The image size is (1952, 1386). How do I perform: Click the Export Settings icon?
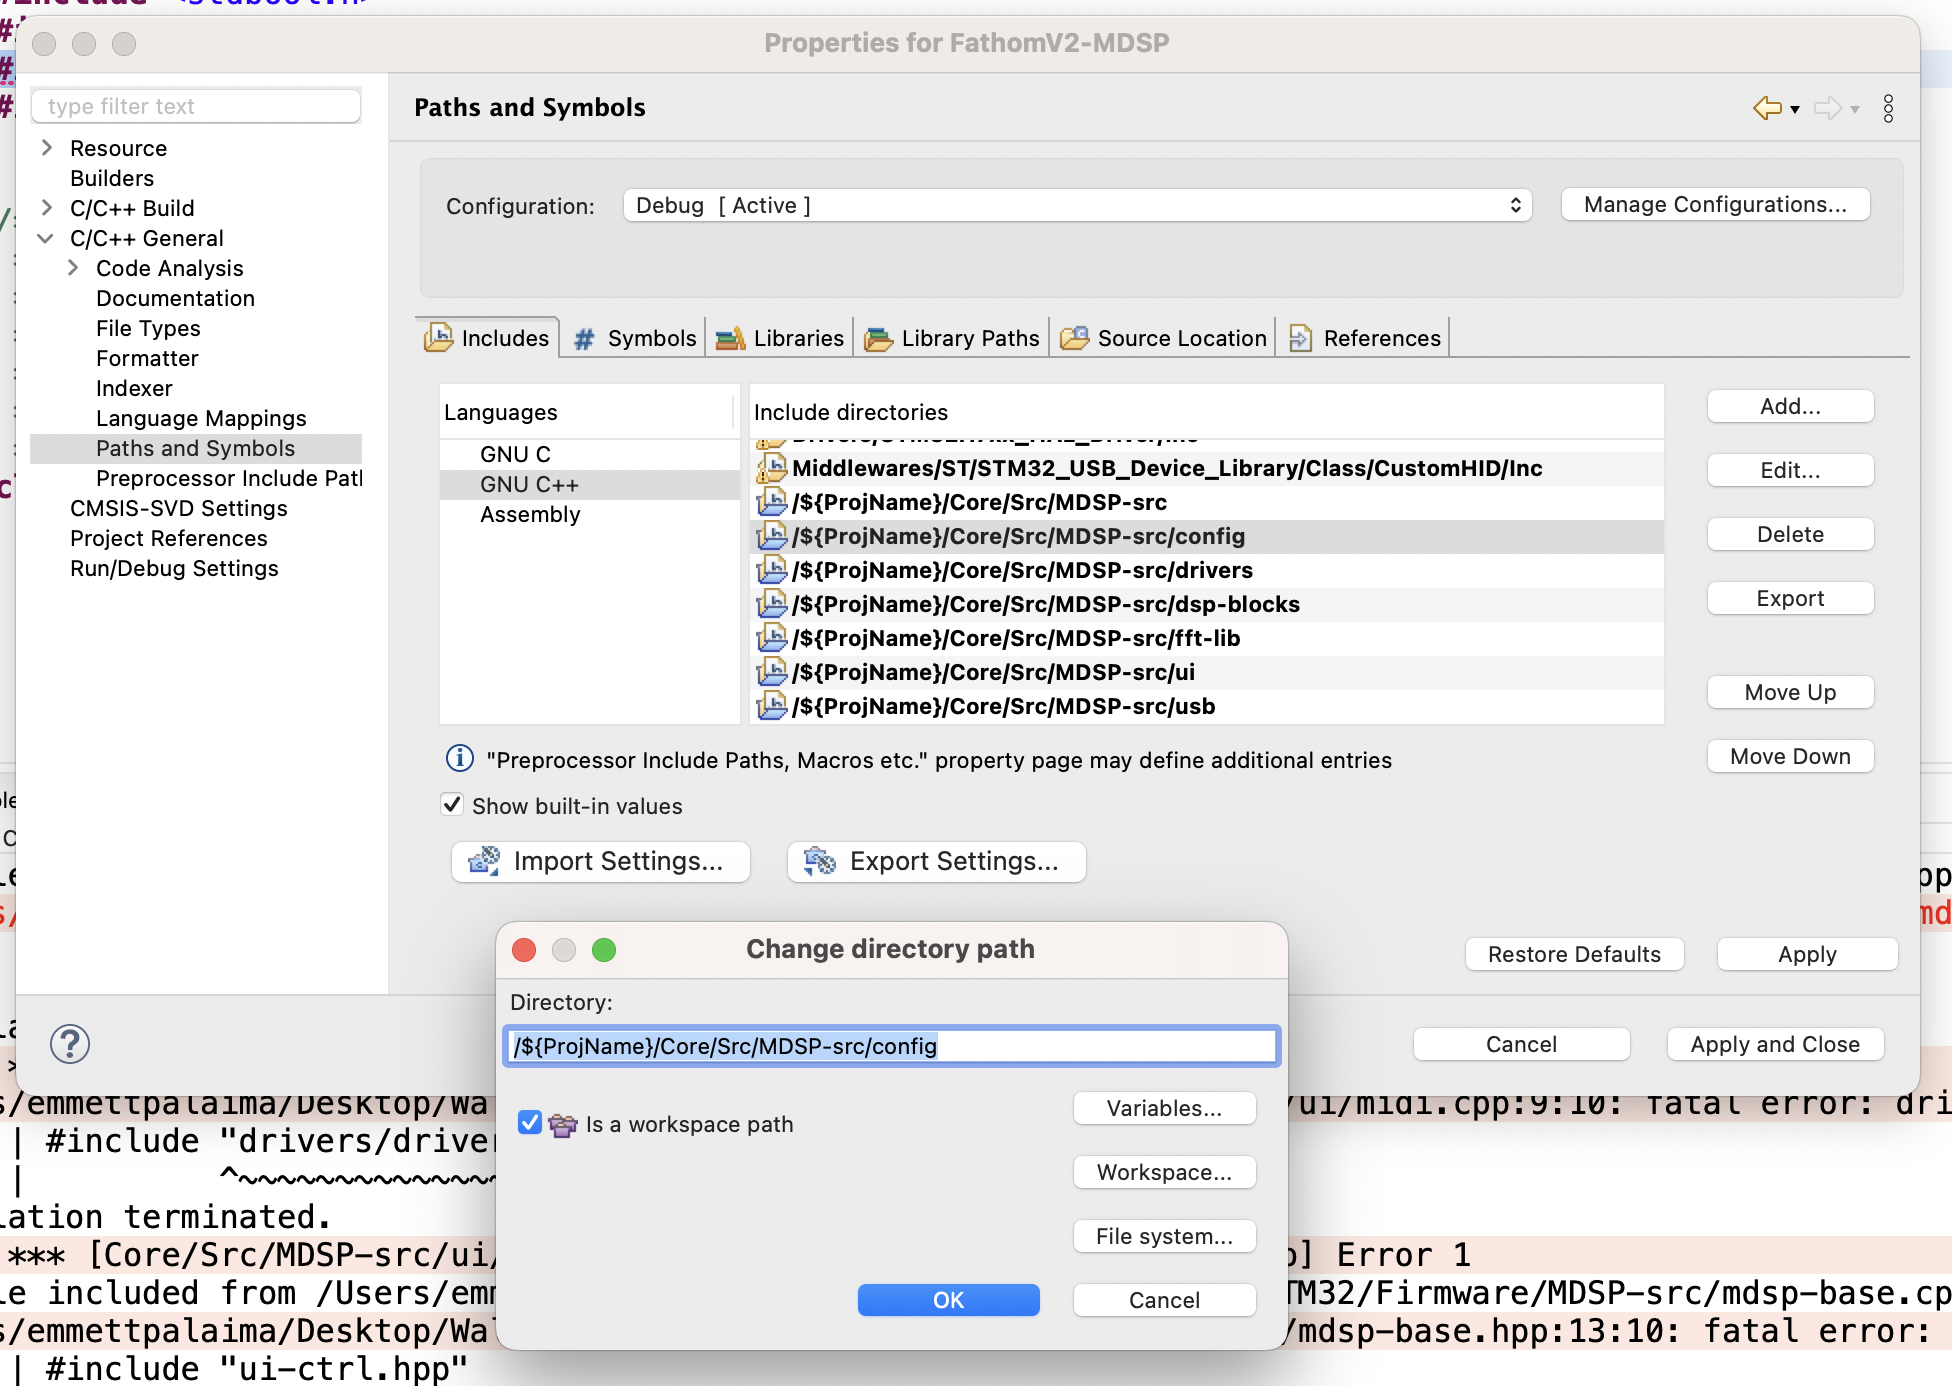[820, 861]
